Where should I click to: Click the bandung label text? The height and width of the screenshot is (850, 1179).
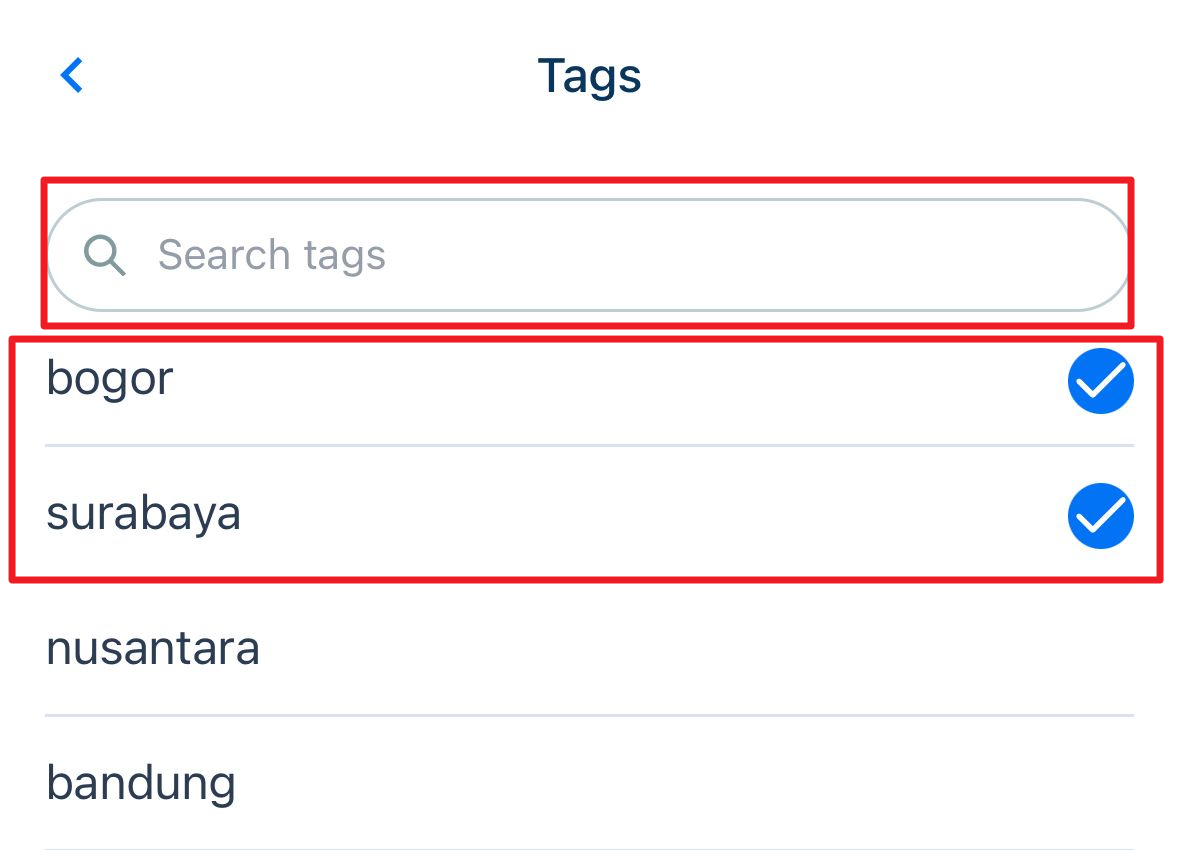coord(141,784)
